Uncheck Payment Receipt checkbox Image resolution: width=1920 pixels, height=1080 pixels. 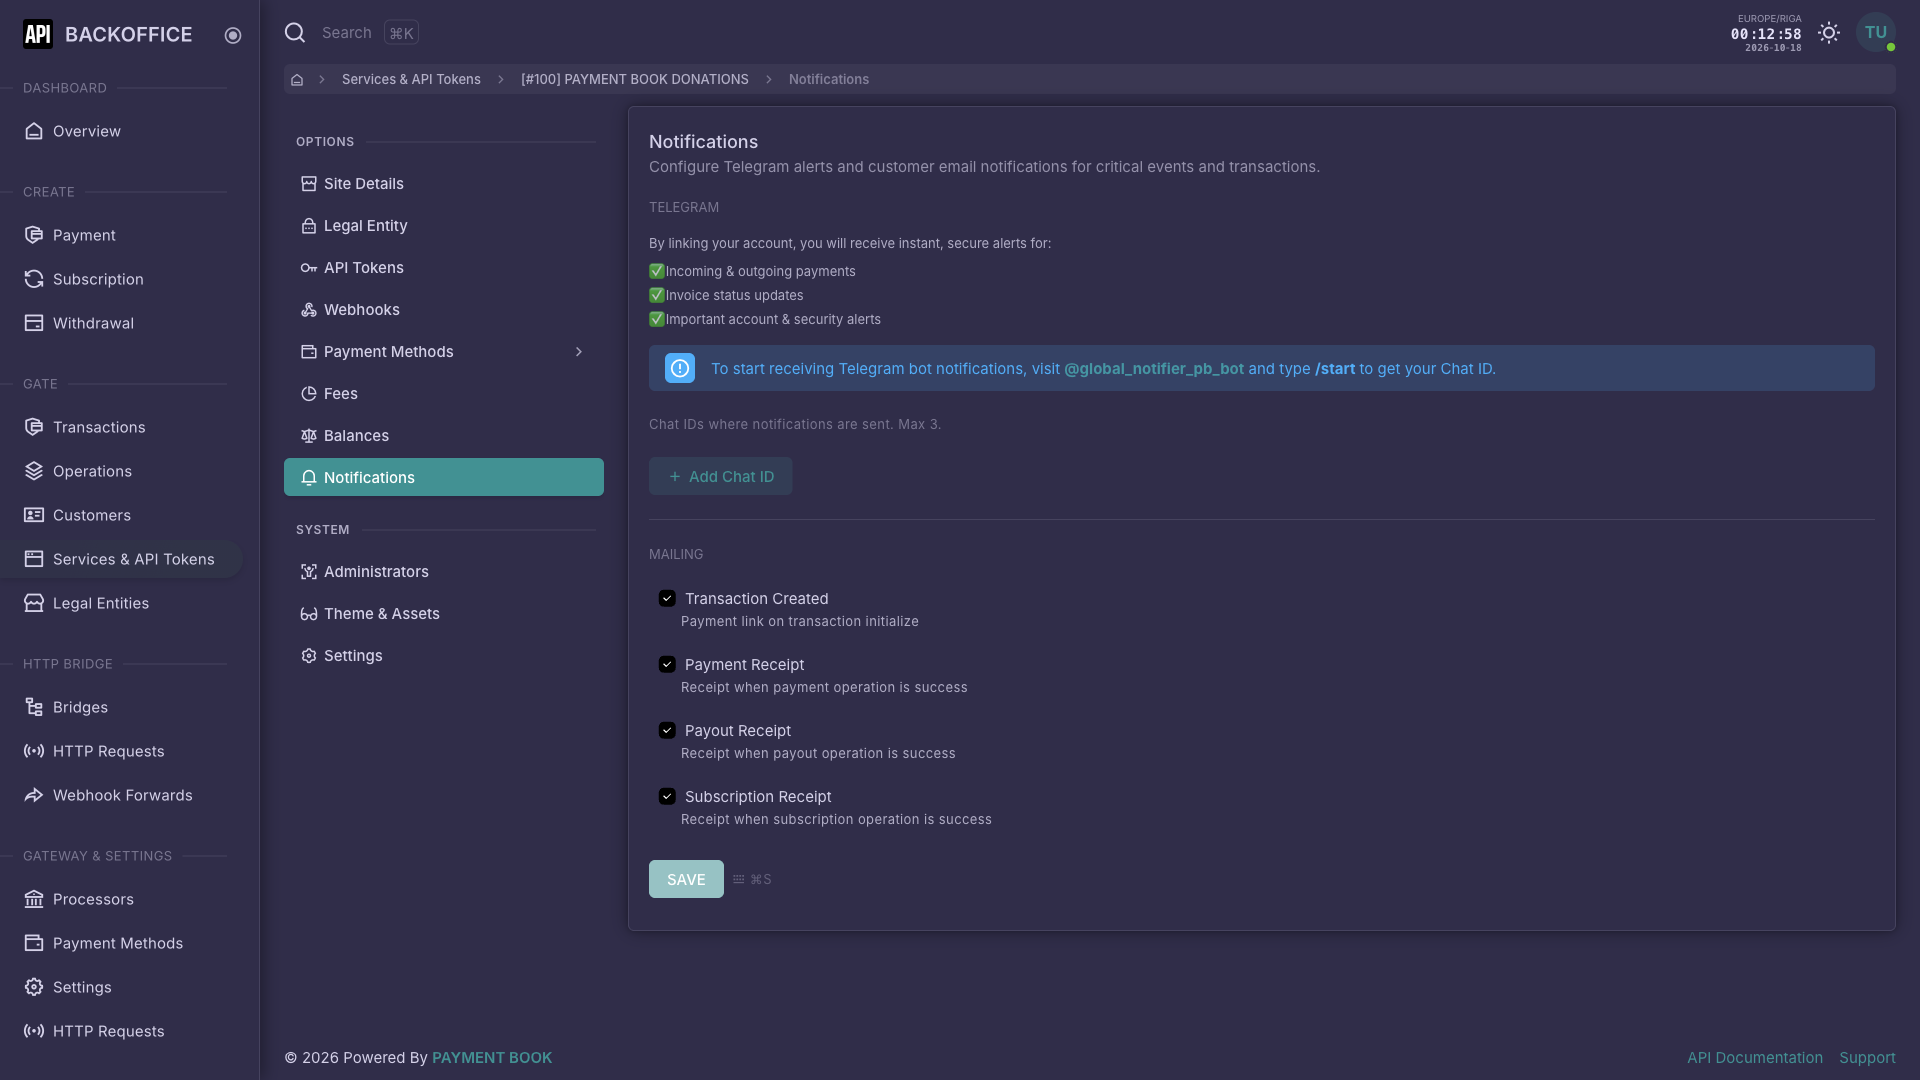(x=667, y=664)
